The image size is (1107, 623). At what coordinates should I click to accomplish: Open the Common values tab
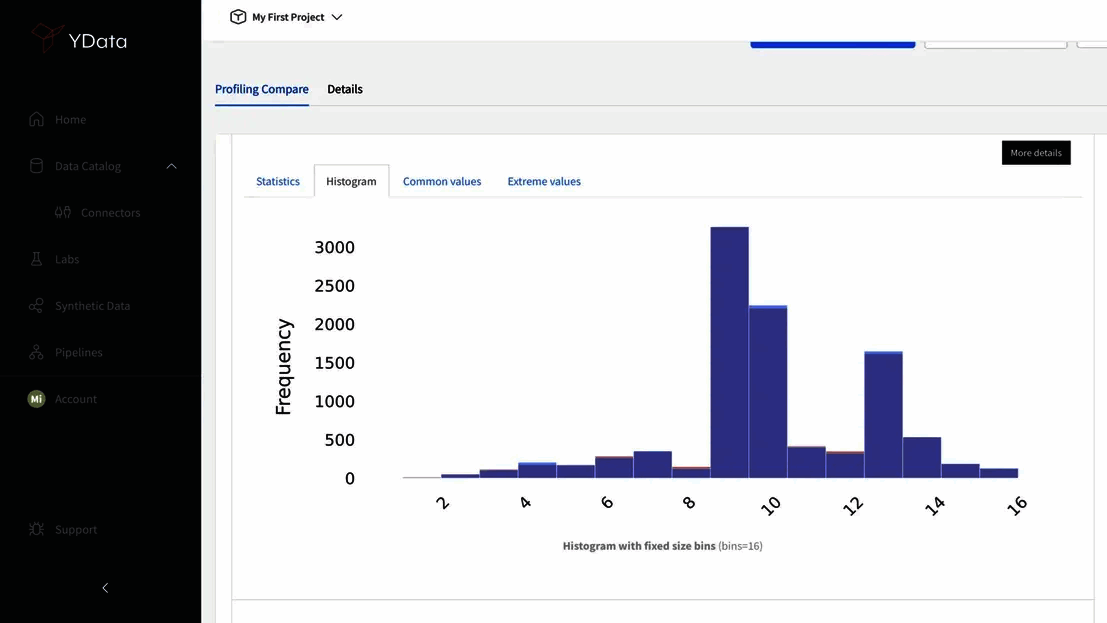click(442, 181)
